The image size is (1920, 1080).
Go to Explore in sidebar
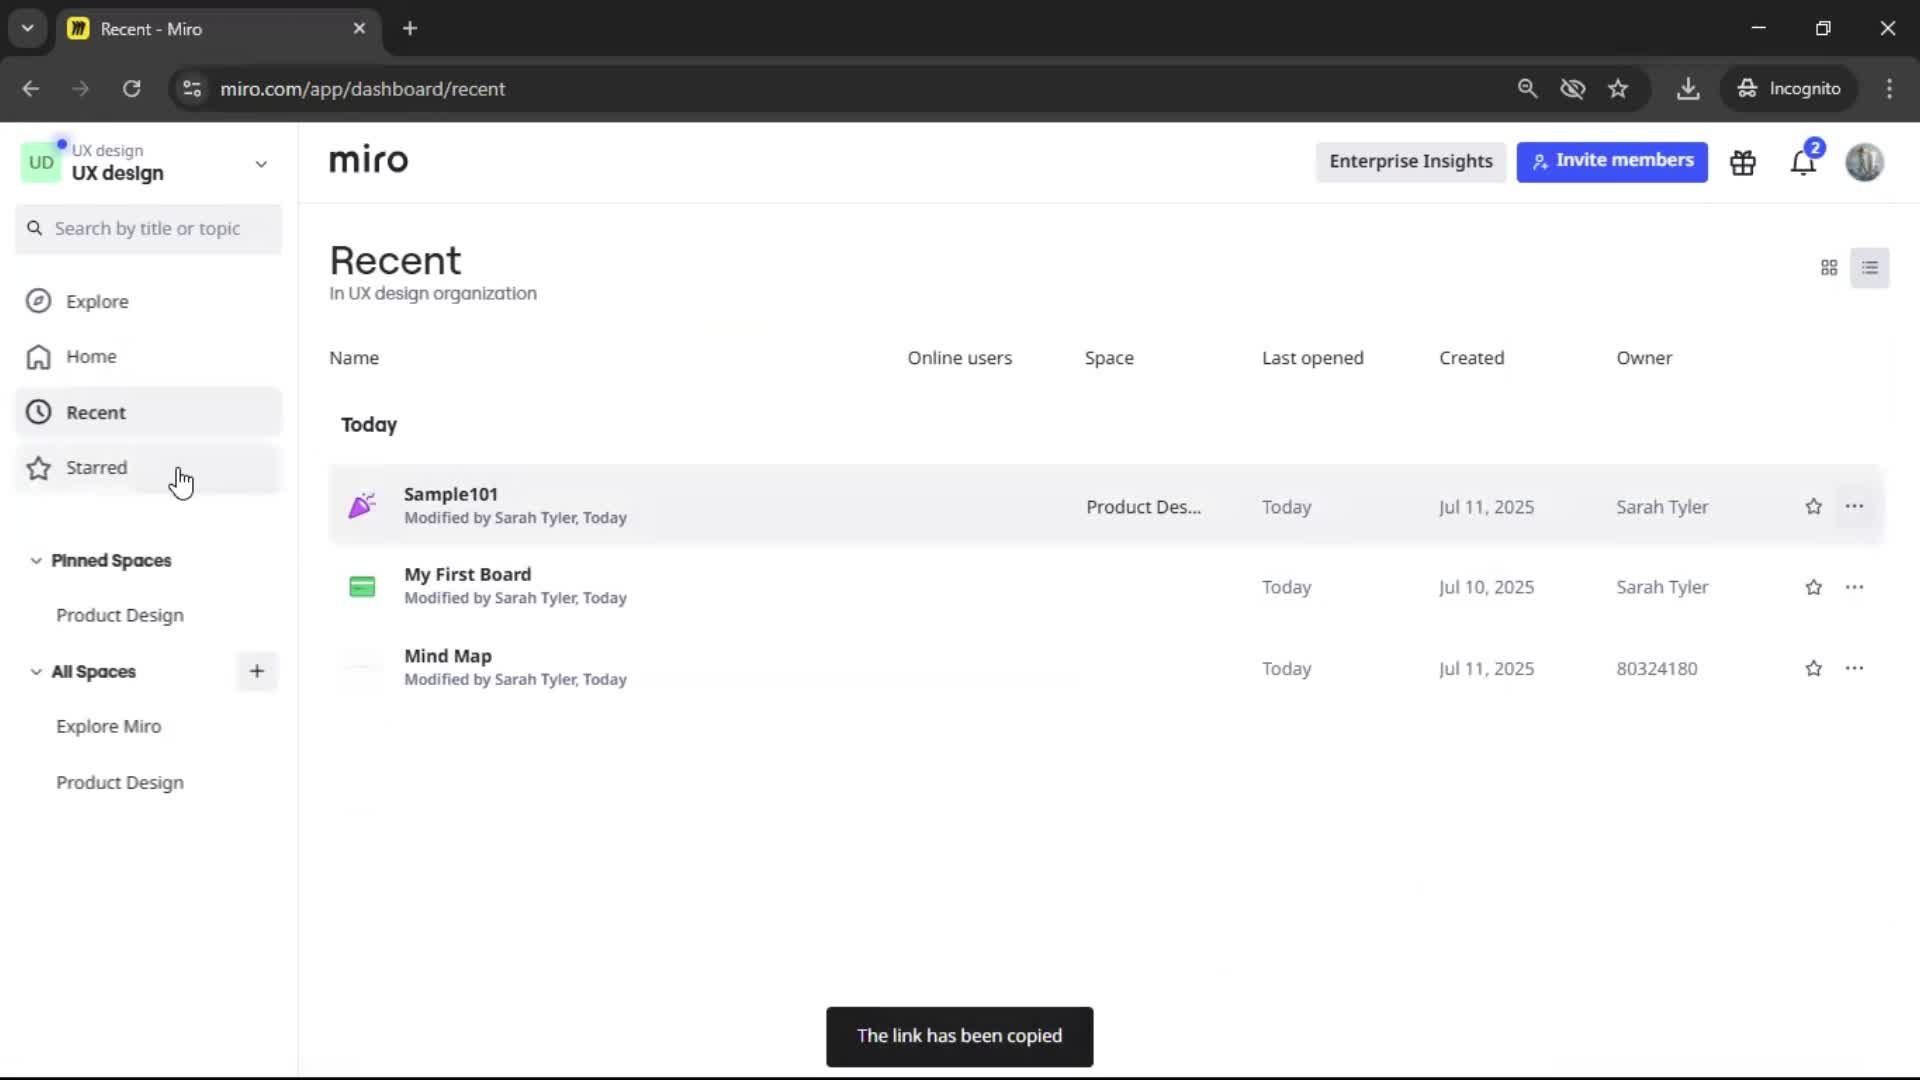pyautogui.click(x=148, y=301)
